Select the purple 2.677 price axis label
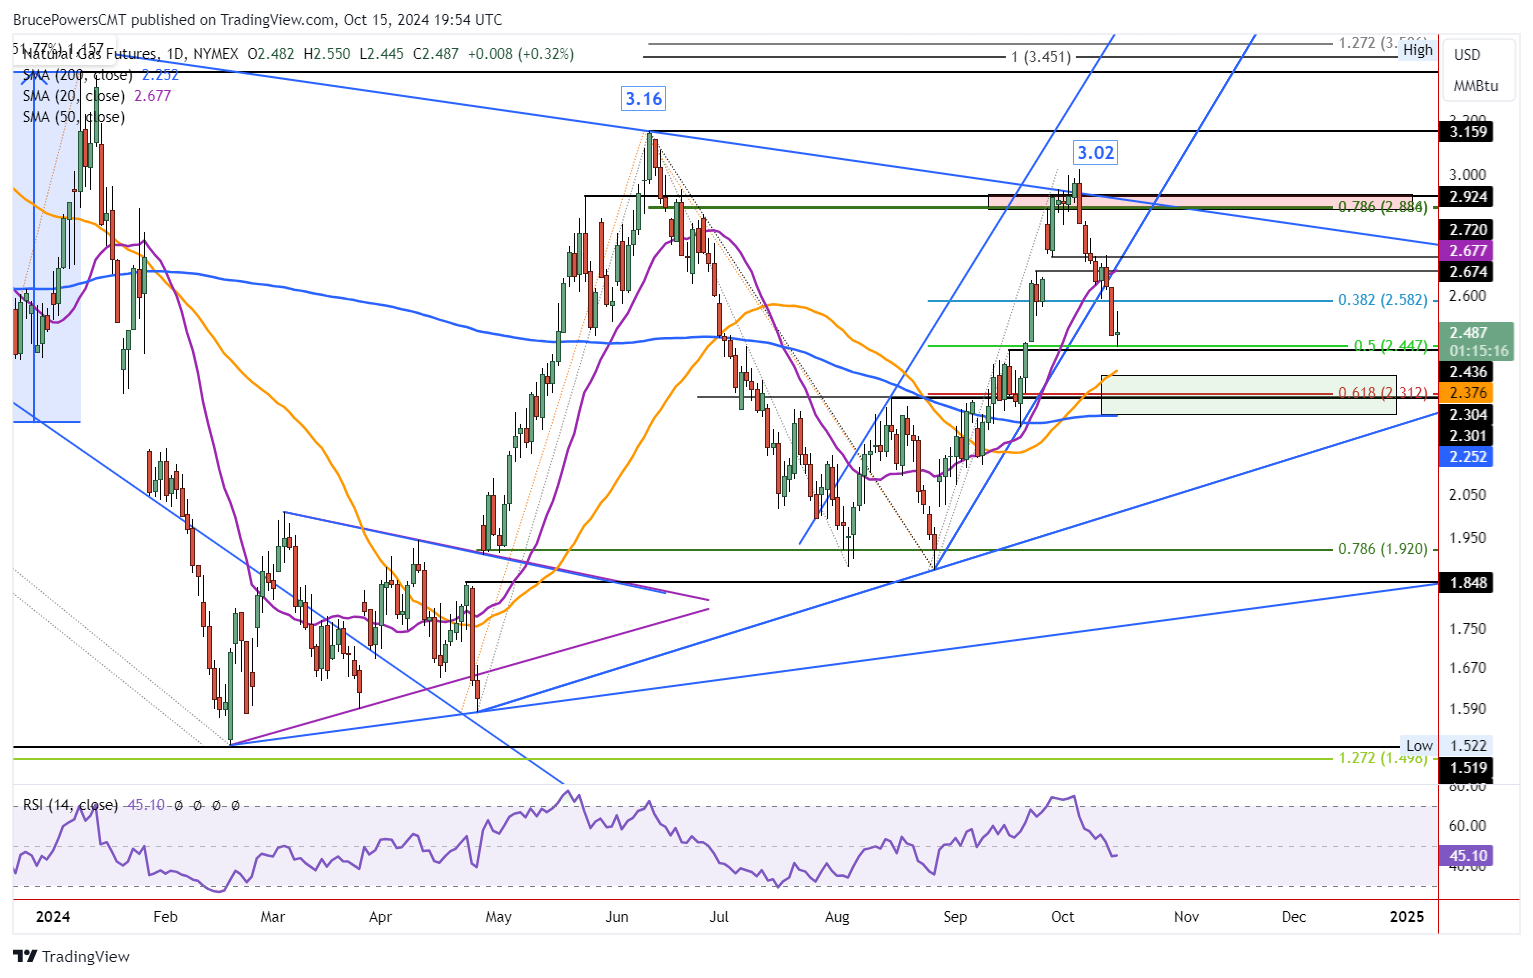 pyautogui.click(x=1467, y=250)
